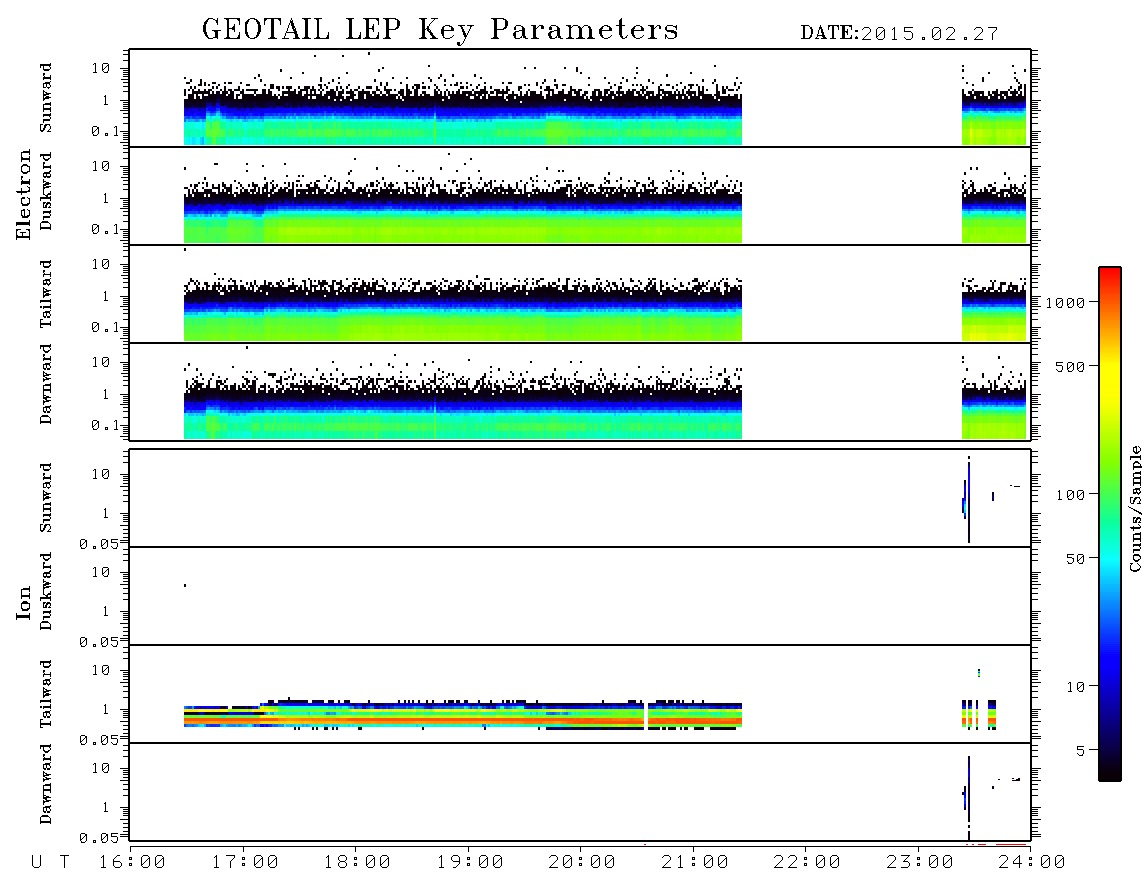The height and width of the screenshot is (880, 1142).
Task: Click the GEOTAIL LEP Key Parameters title
Action: point(440,30)
